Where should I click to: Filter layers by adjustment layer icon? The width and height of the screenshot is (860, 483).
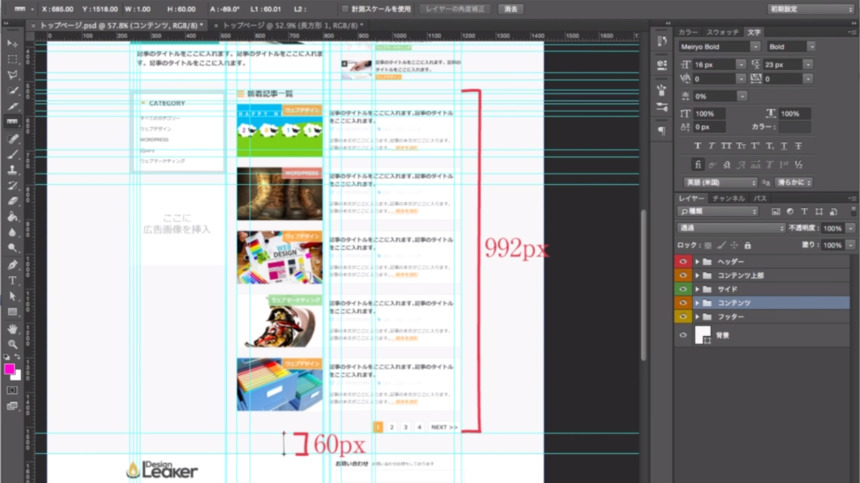[790, 212]
